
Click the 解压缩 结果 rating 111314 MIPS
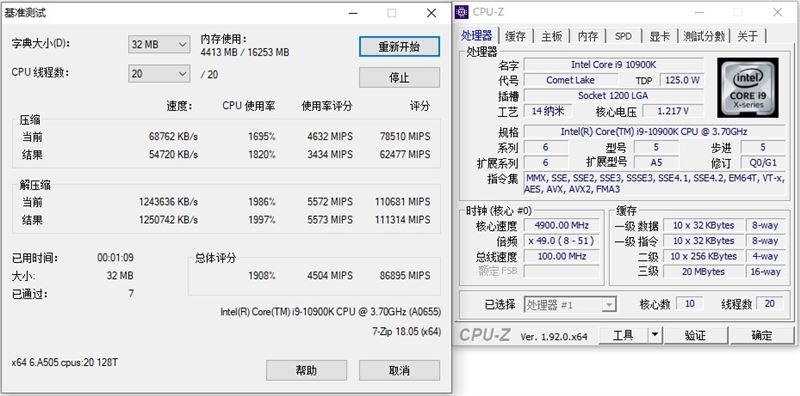coord(403,219)
